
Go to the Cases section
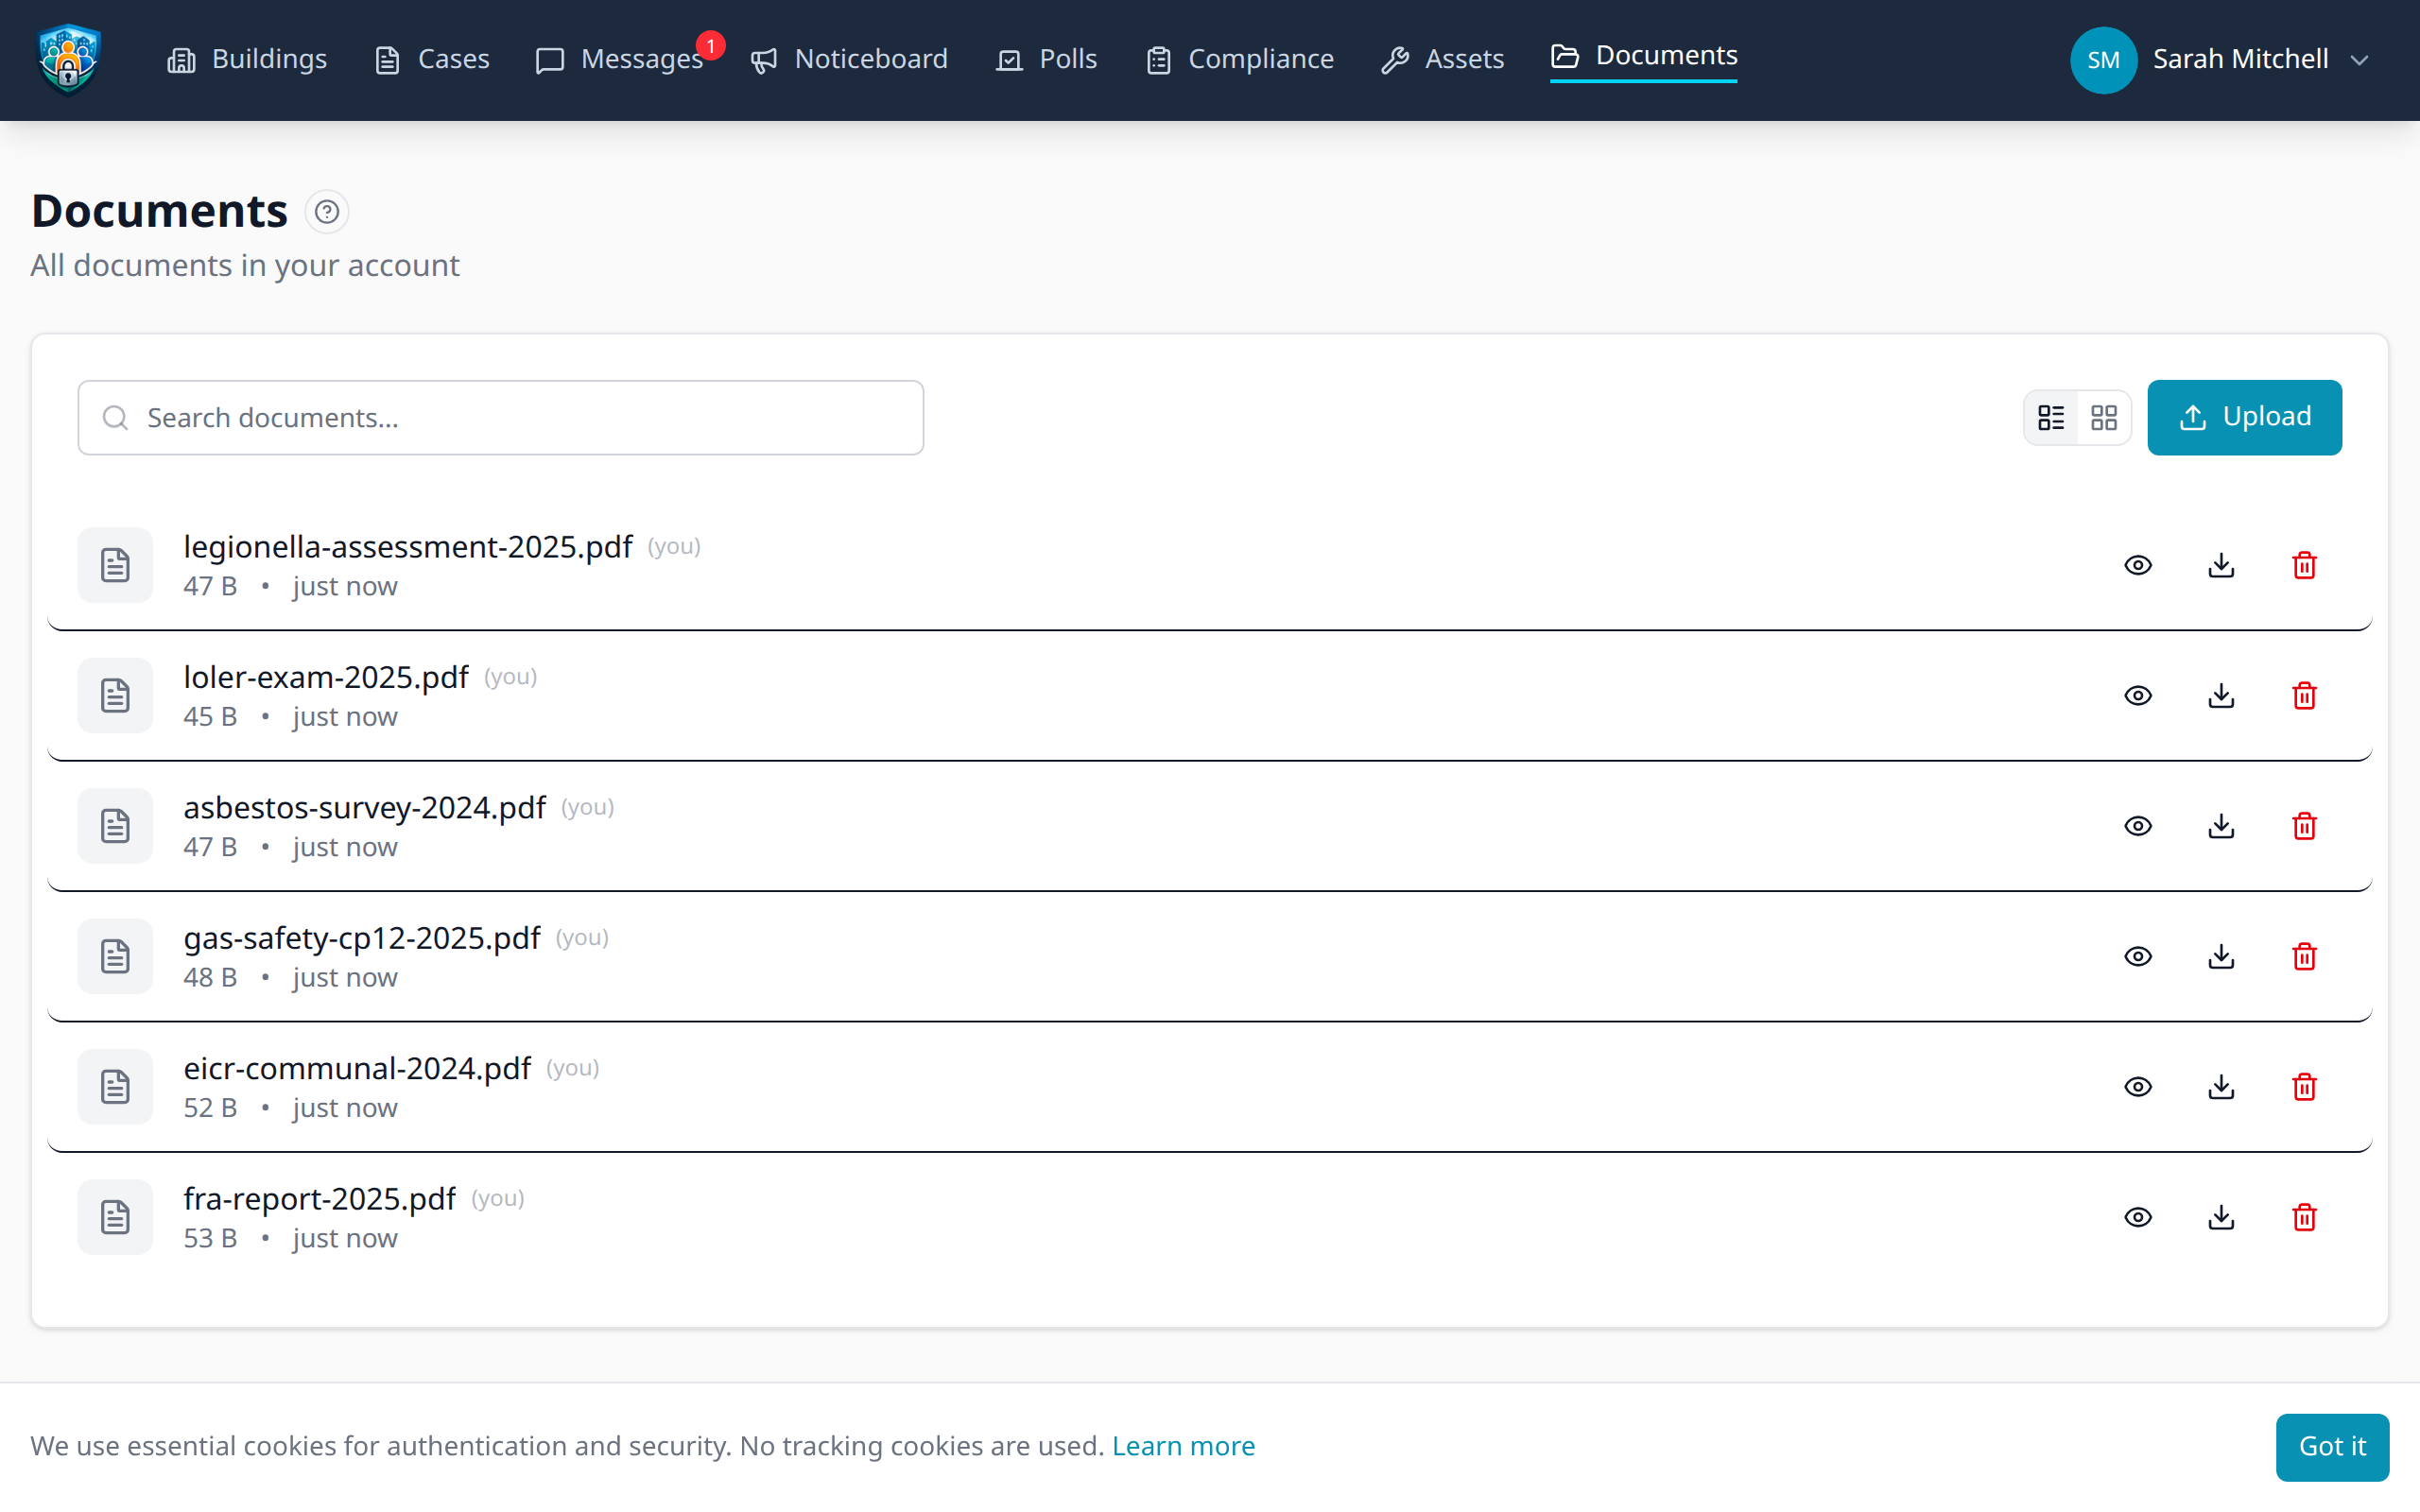[432, 59]
